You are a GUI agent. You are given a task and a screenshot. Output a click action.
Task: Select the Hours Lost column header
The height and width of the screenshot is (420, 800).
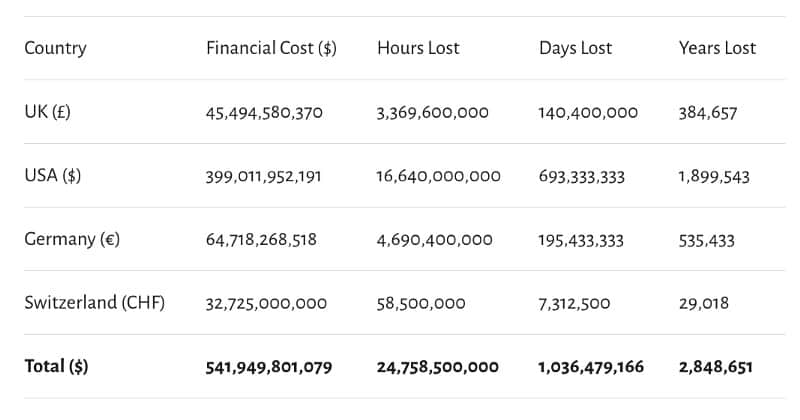click(418, 48)
